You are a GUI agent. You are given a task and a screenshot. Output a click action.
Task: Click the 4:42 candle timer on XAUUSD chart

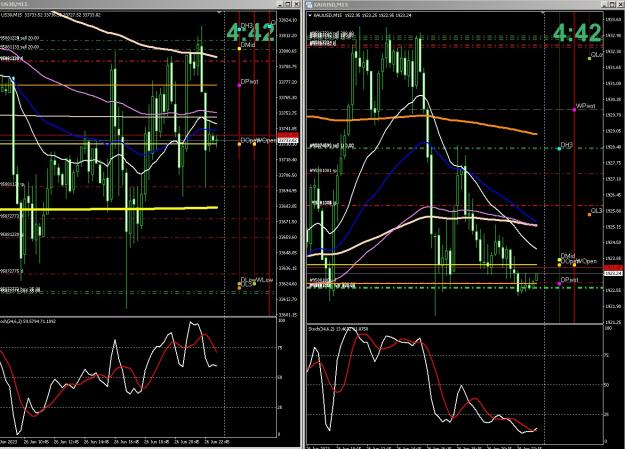(577, 33)
